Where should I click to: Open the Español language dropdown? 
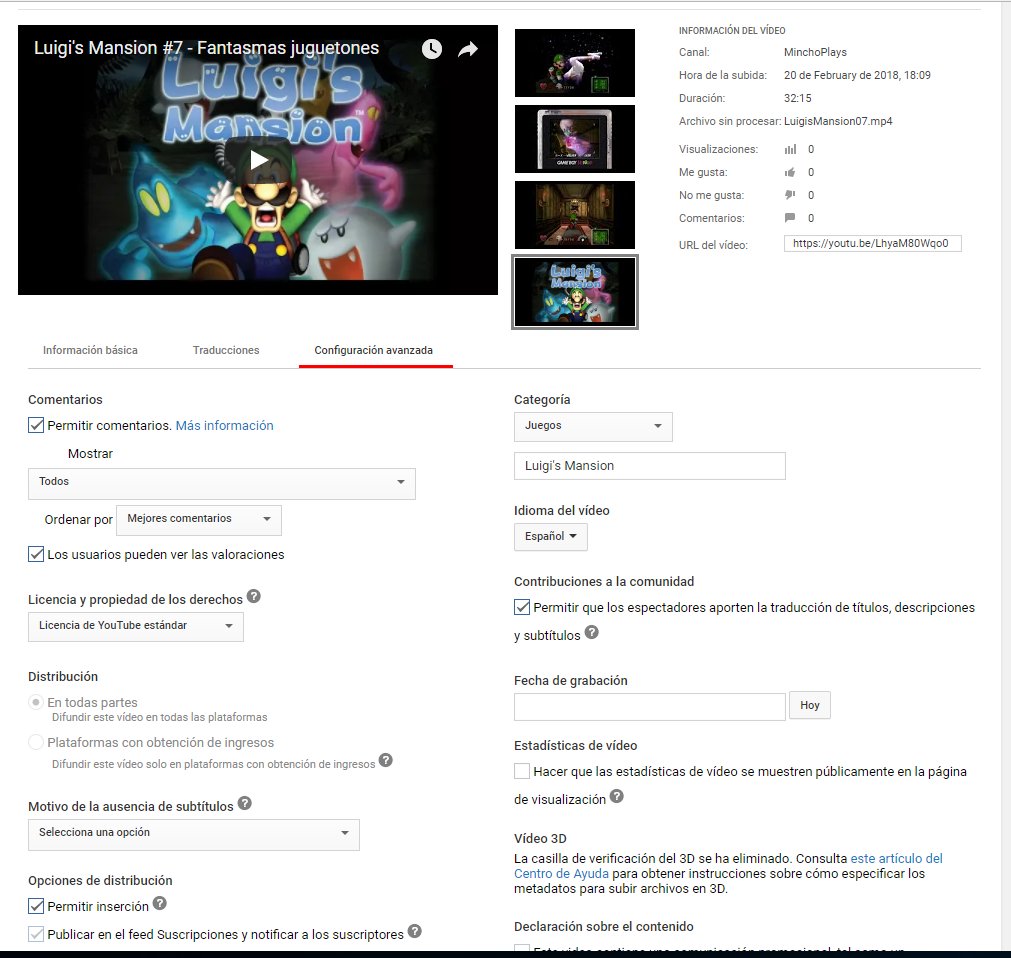pos(551,537)
